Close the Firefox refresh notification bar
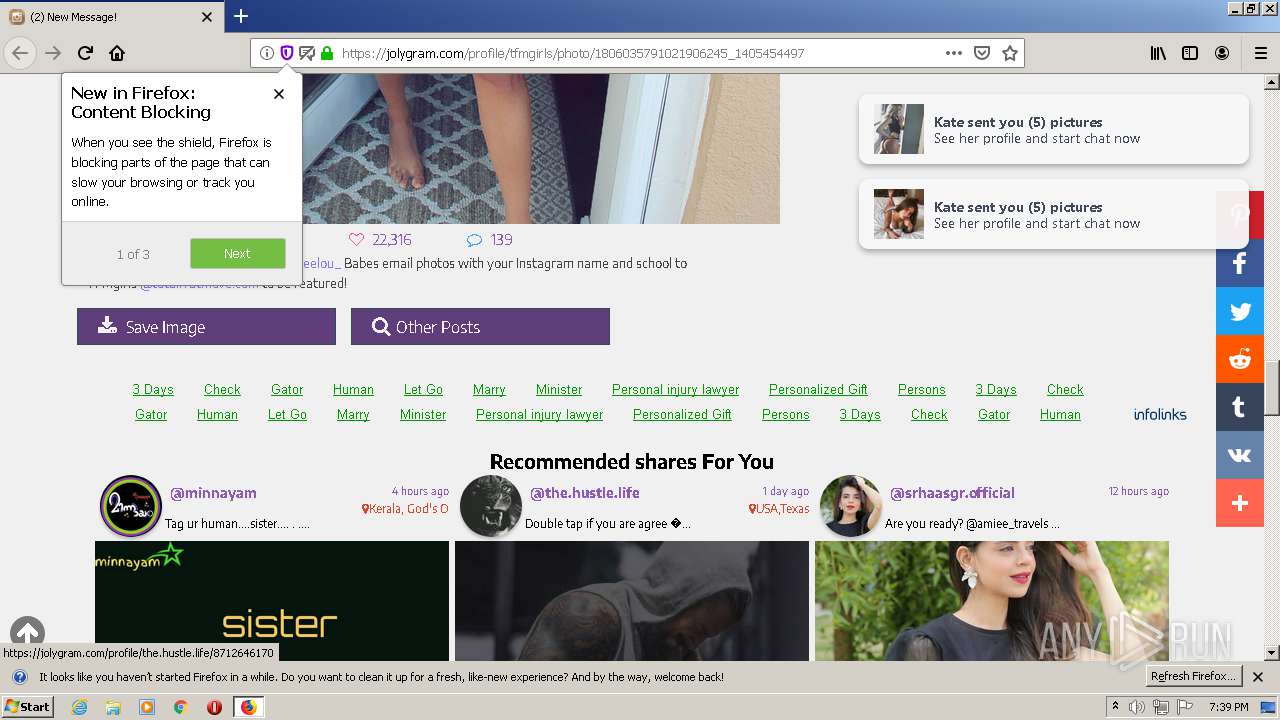This screenshot has width=1280, height=720. (x=1258, y=677)
